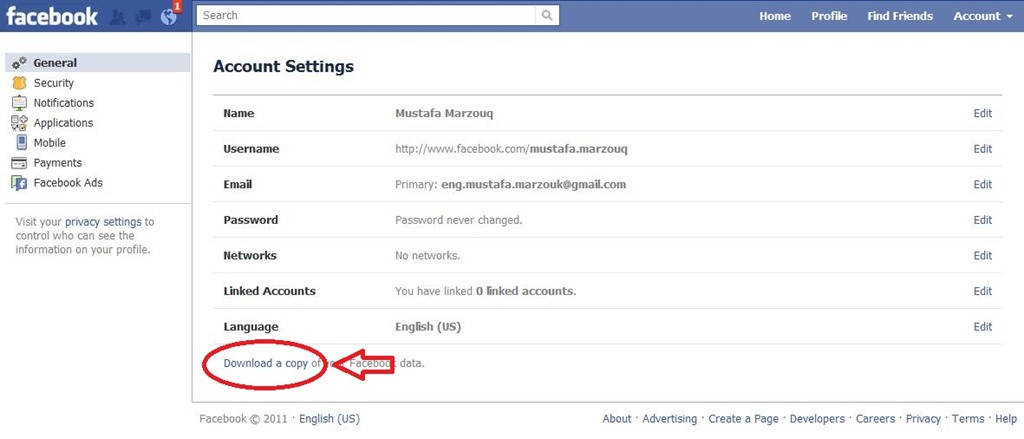Click the Account Settings heading
Viewport: 1024px width, 439px height.
click(x=283, y=66)
